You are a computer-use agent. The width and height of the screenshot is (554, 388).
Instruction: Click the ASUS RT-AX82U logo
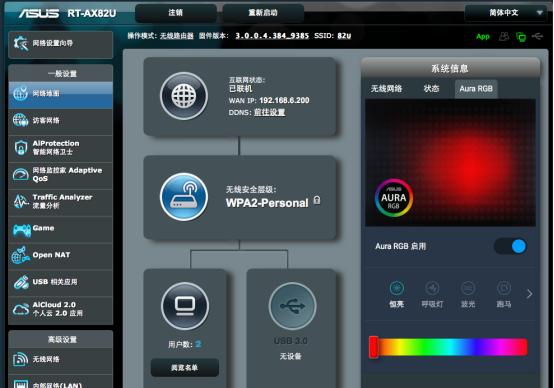pos(67,13)
